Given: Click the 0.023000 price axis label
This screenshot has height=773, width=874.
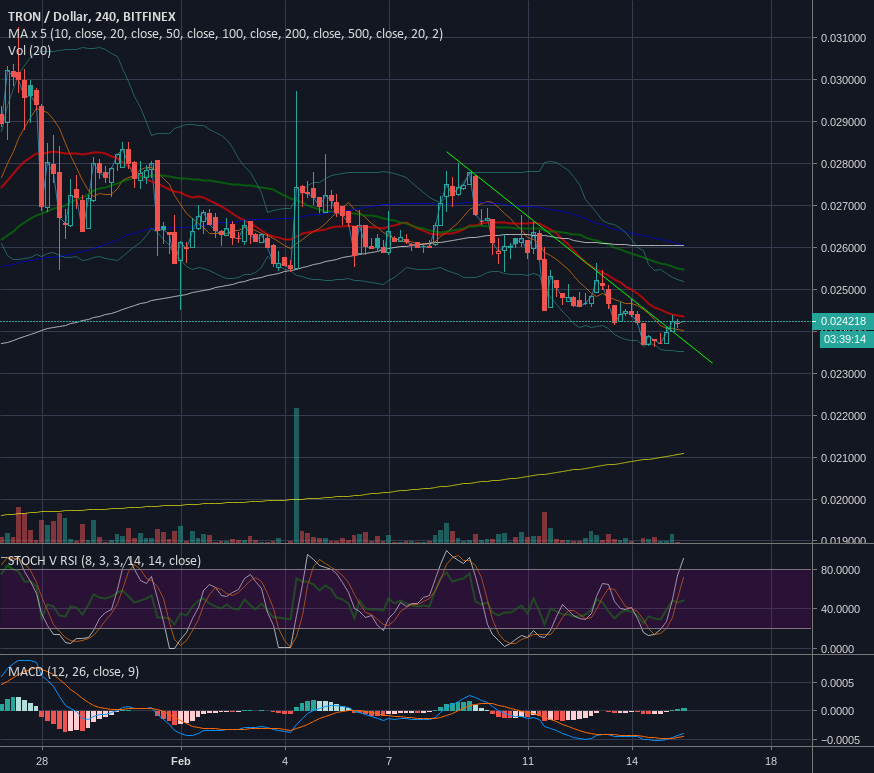Looking at the screenshot, I should (x=843, y=374).
